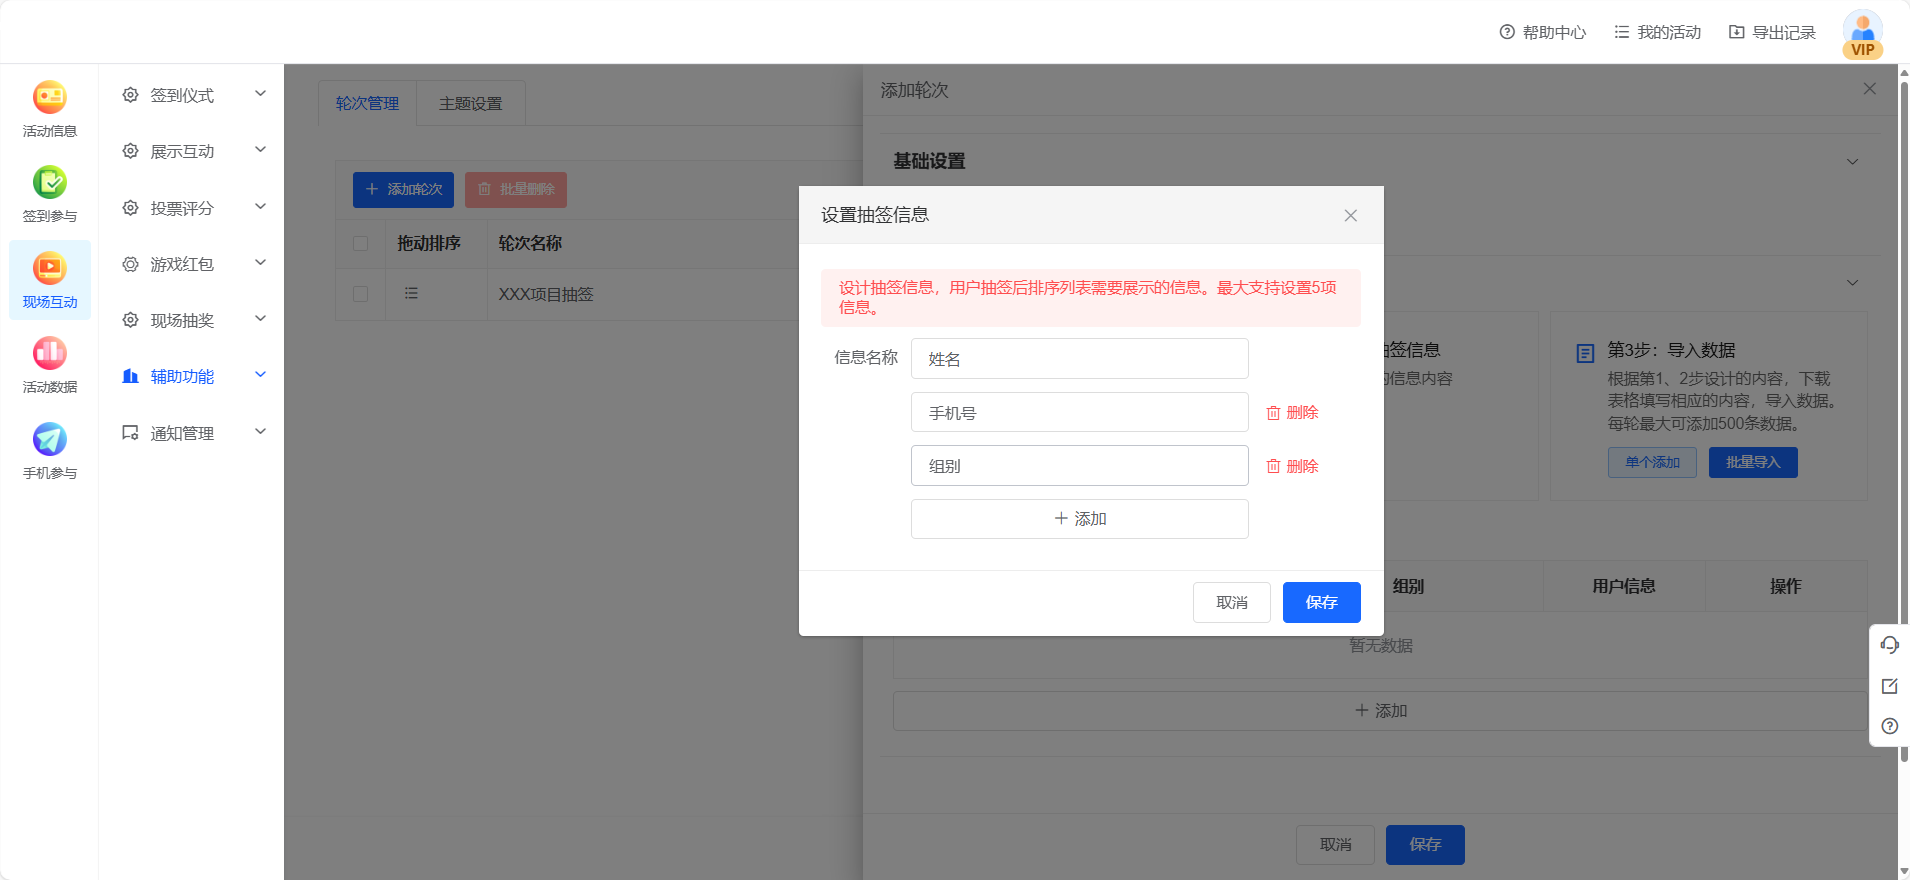
Task: Delete the 手机号 field
Action: pos(1292,413)
